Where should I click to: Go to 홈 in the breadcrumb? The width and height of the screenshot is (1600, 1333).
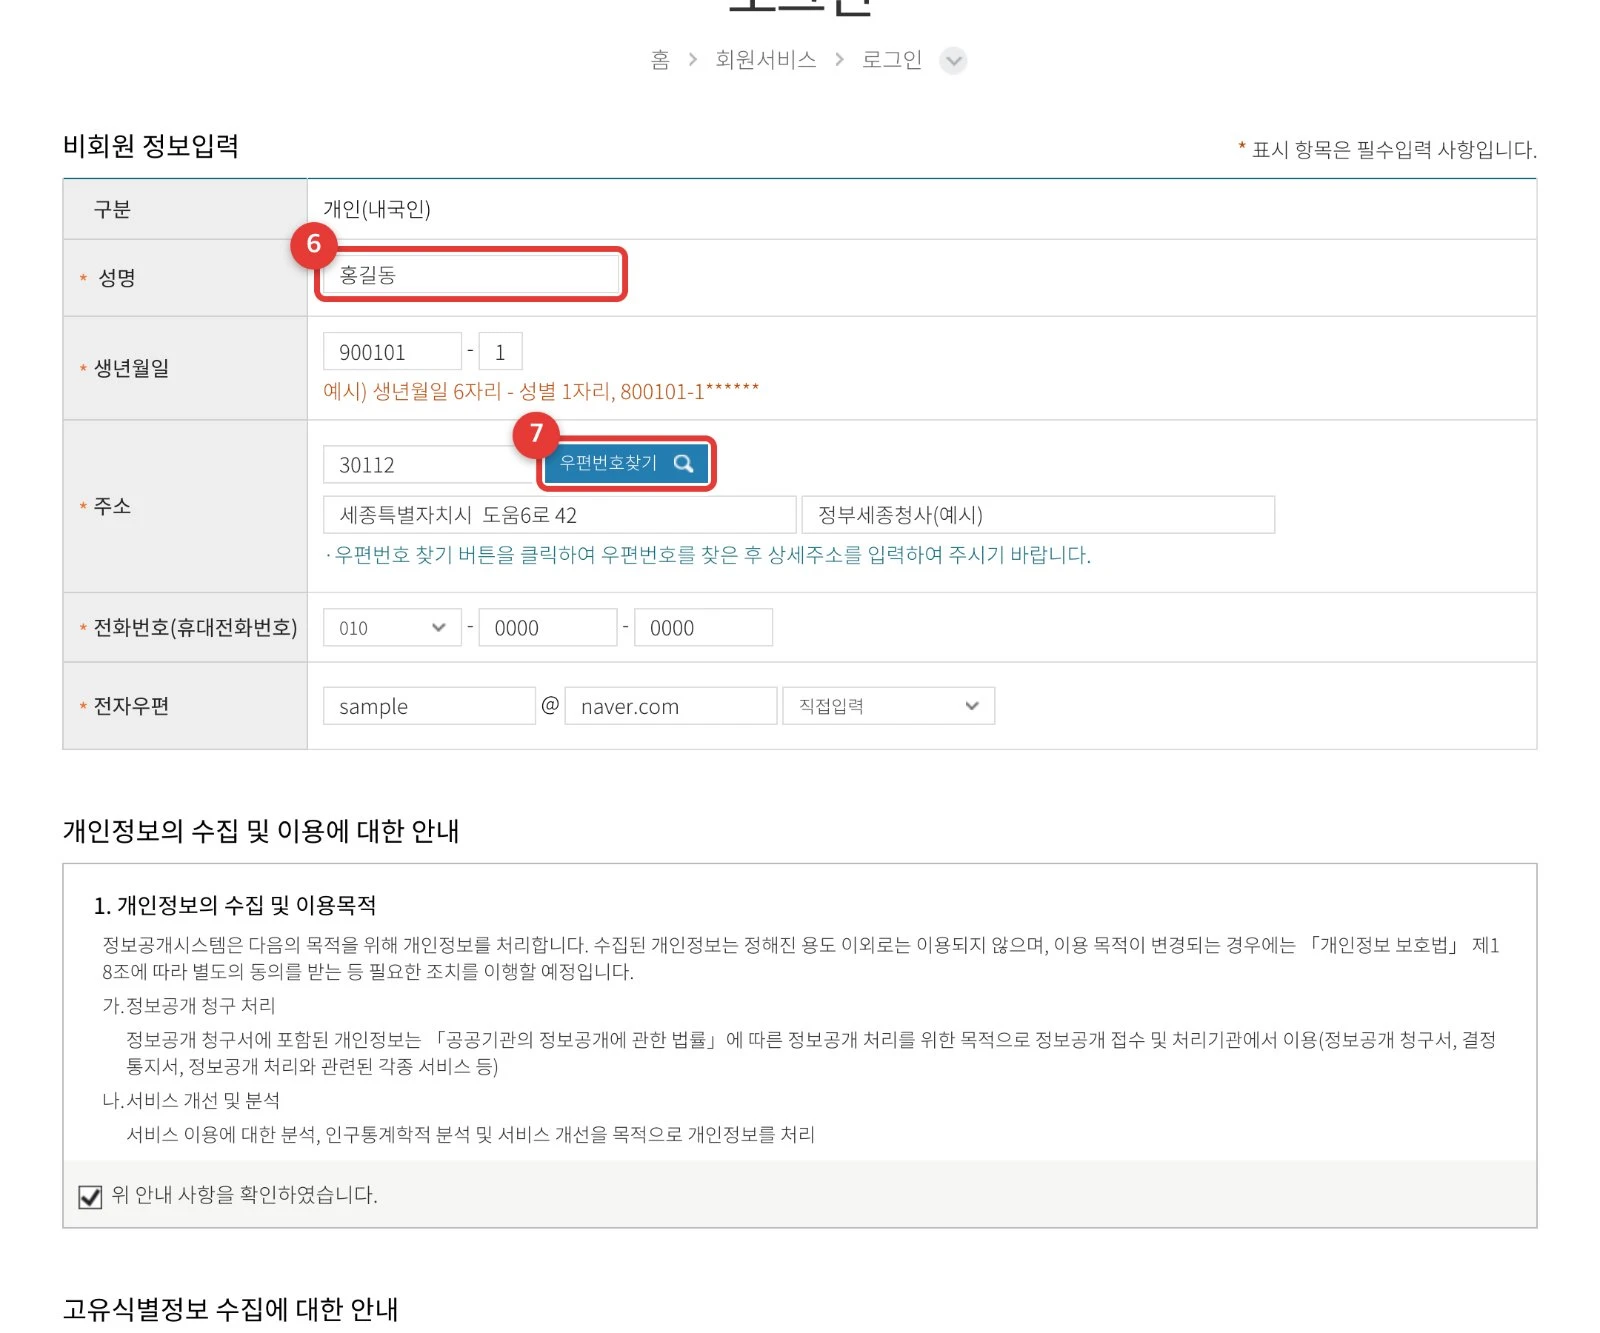pyautogui.click(x=660, y=60)
